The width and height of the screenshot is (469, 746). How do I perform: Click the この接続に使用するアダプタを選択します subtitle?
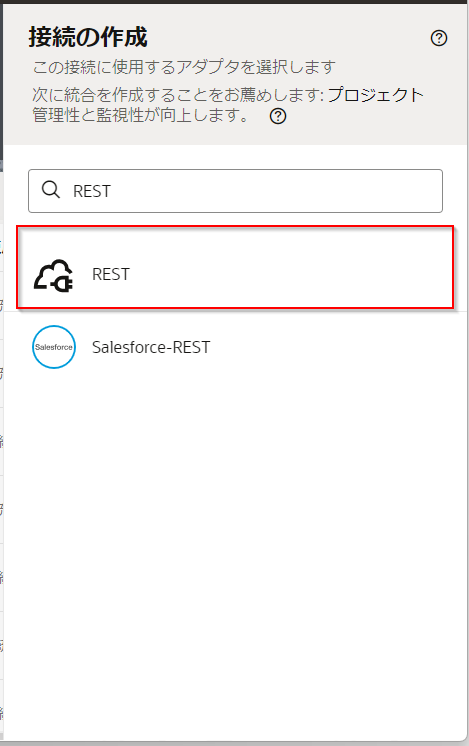(184, 67)
